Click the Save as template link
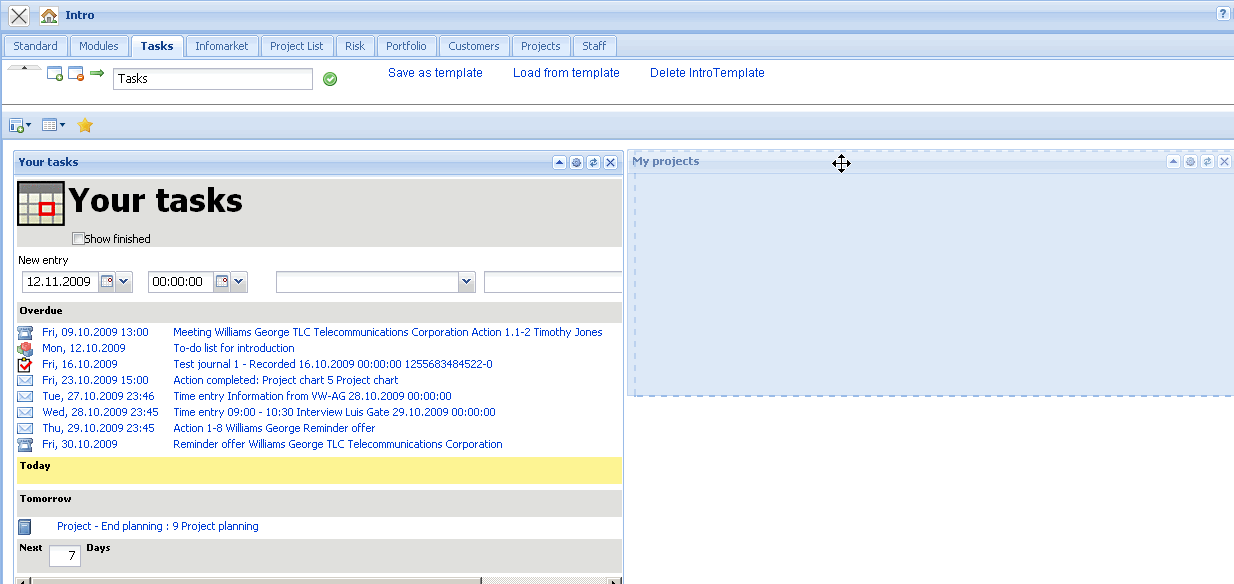Screen dimensions: 1234x584 [x=435, y=72]
